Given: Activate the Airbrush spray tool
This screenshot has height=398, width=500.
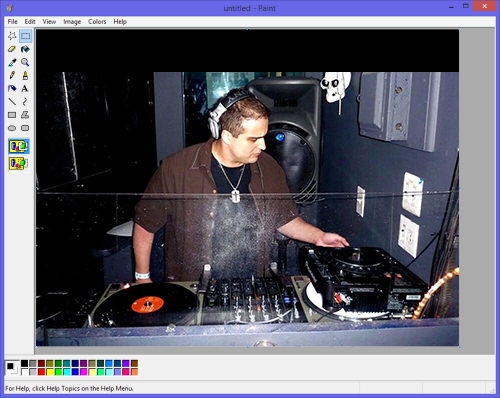Looking at the screenshot, I should [12, 89].
